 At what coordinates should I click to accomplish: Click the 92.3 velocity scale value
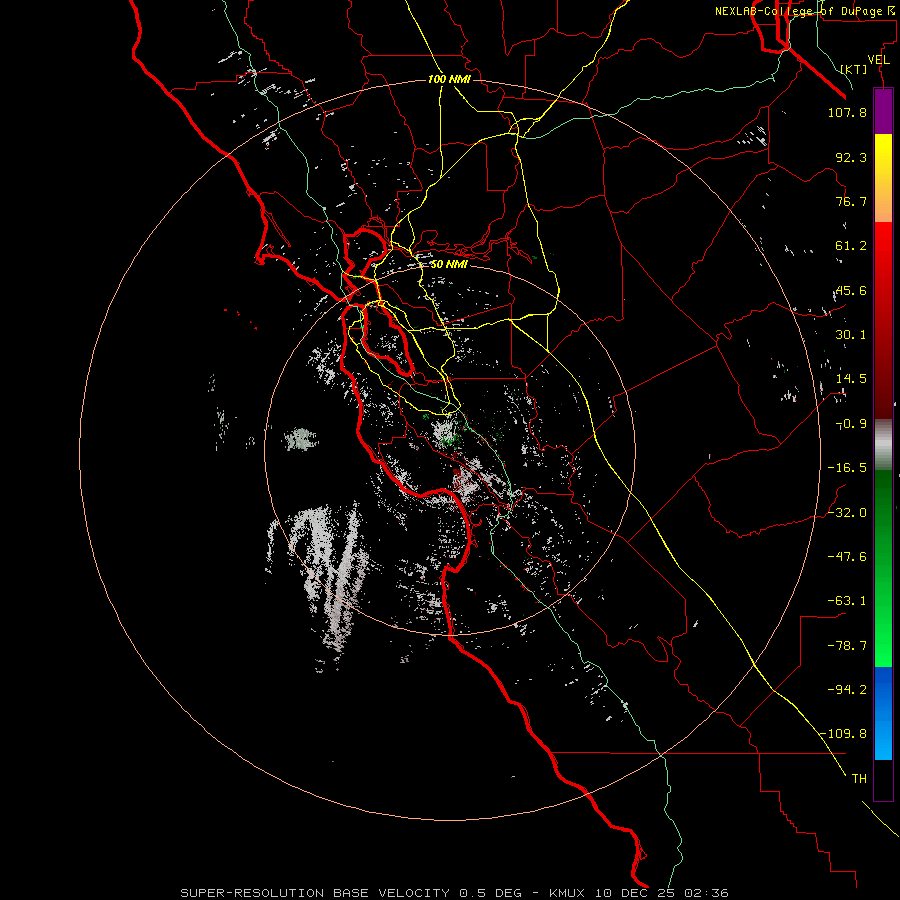point(851,157)
